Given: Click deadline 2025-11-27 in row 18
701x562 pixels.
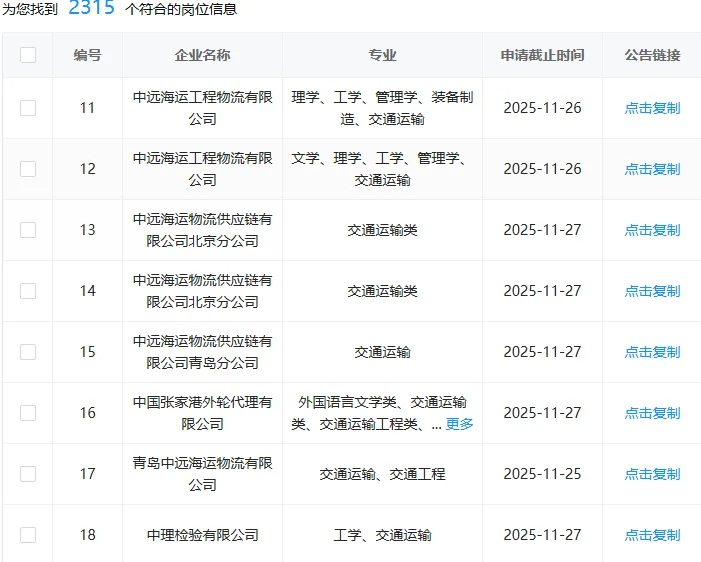Looking at the screenshot, I should (542, 535).
